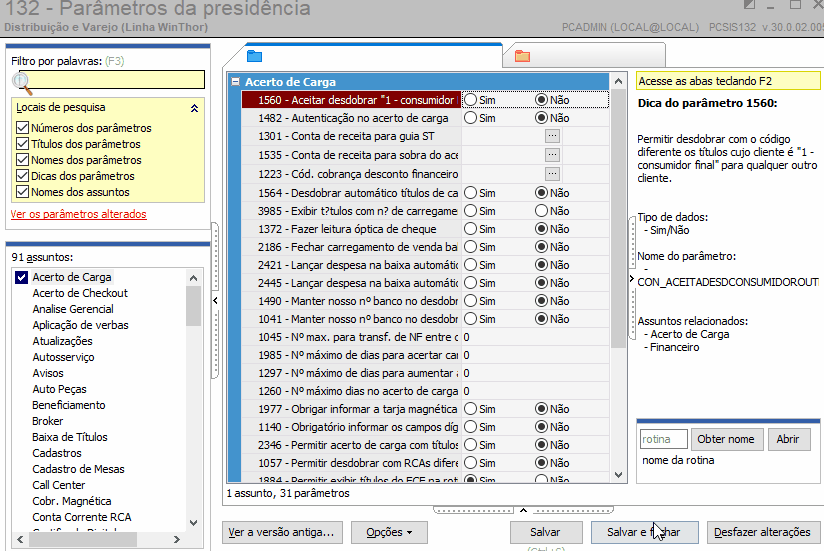The image size is (824, 551).
Task: Select Sim for parameter 2346
Action: 470,445
